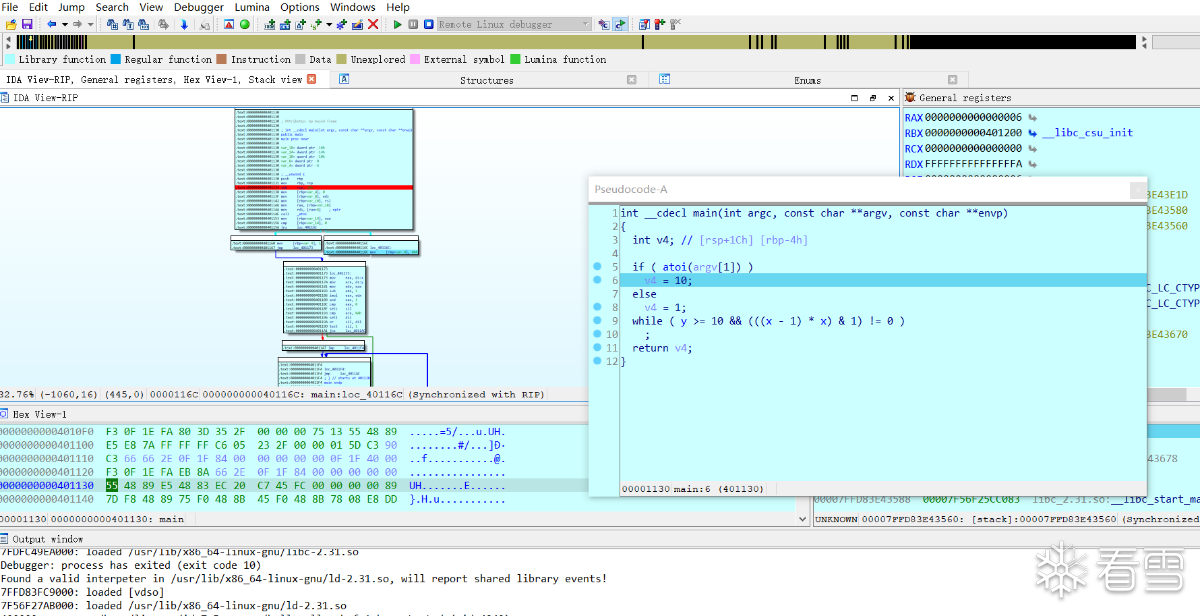Viewport: 1200px width, 616px height.
Task: Click the Regular function color swatch
Action: click(116, 60)
